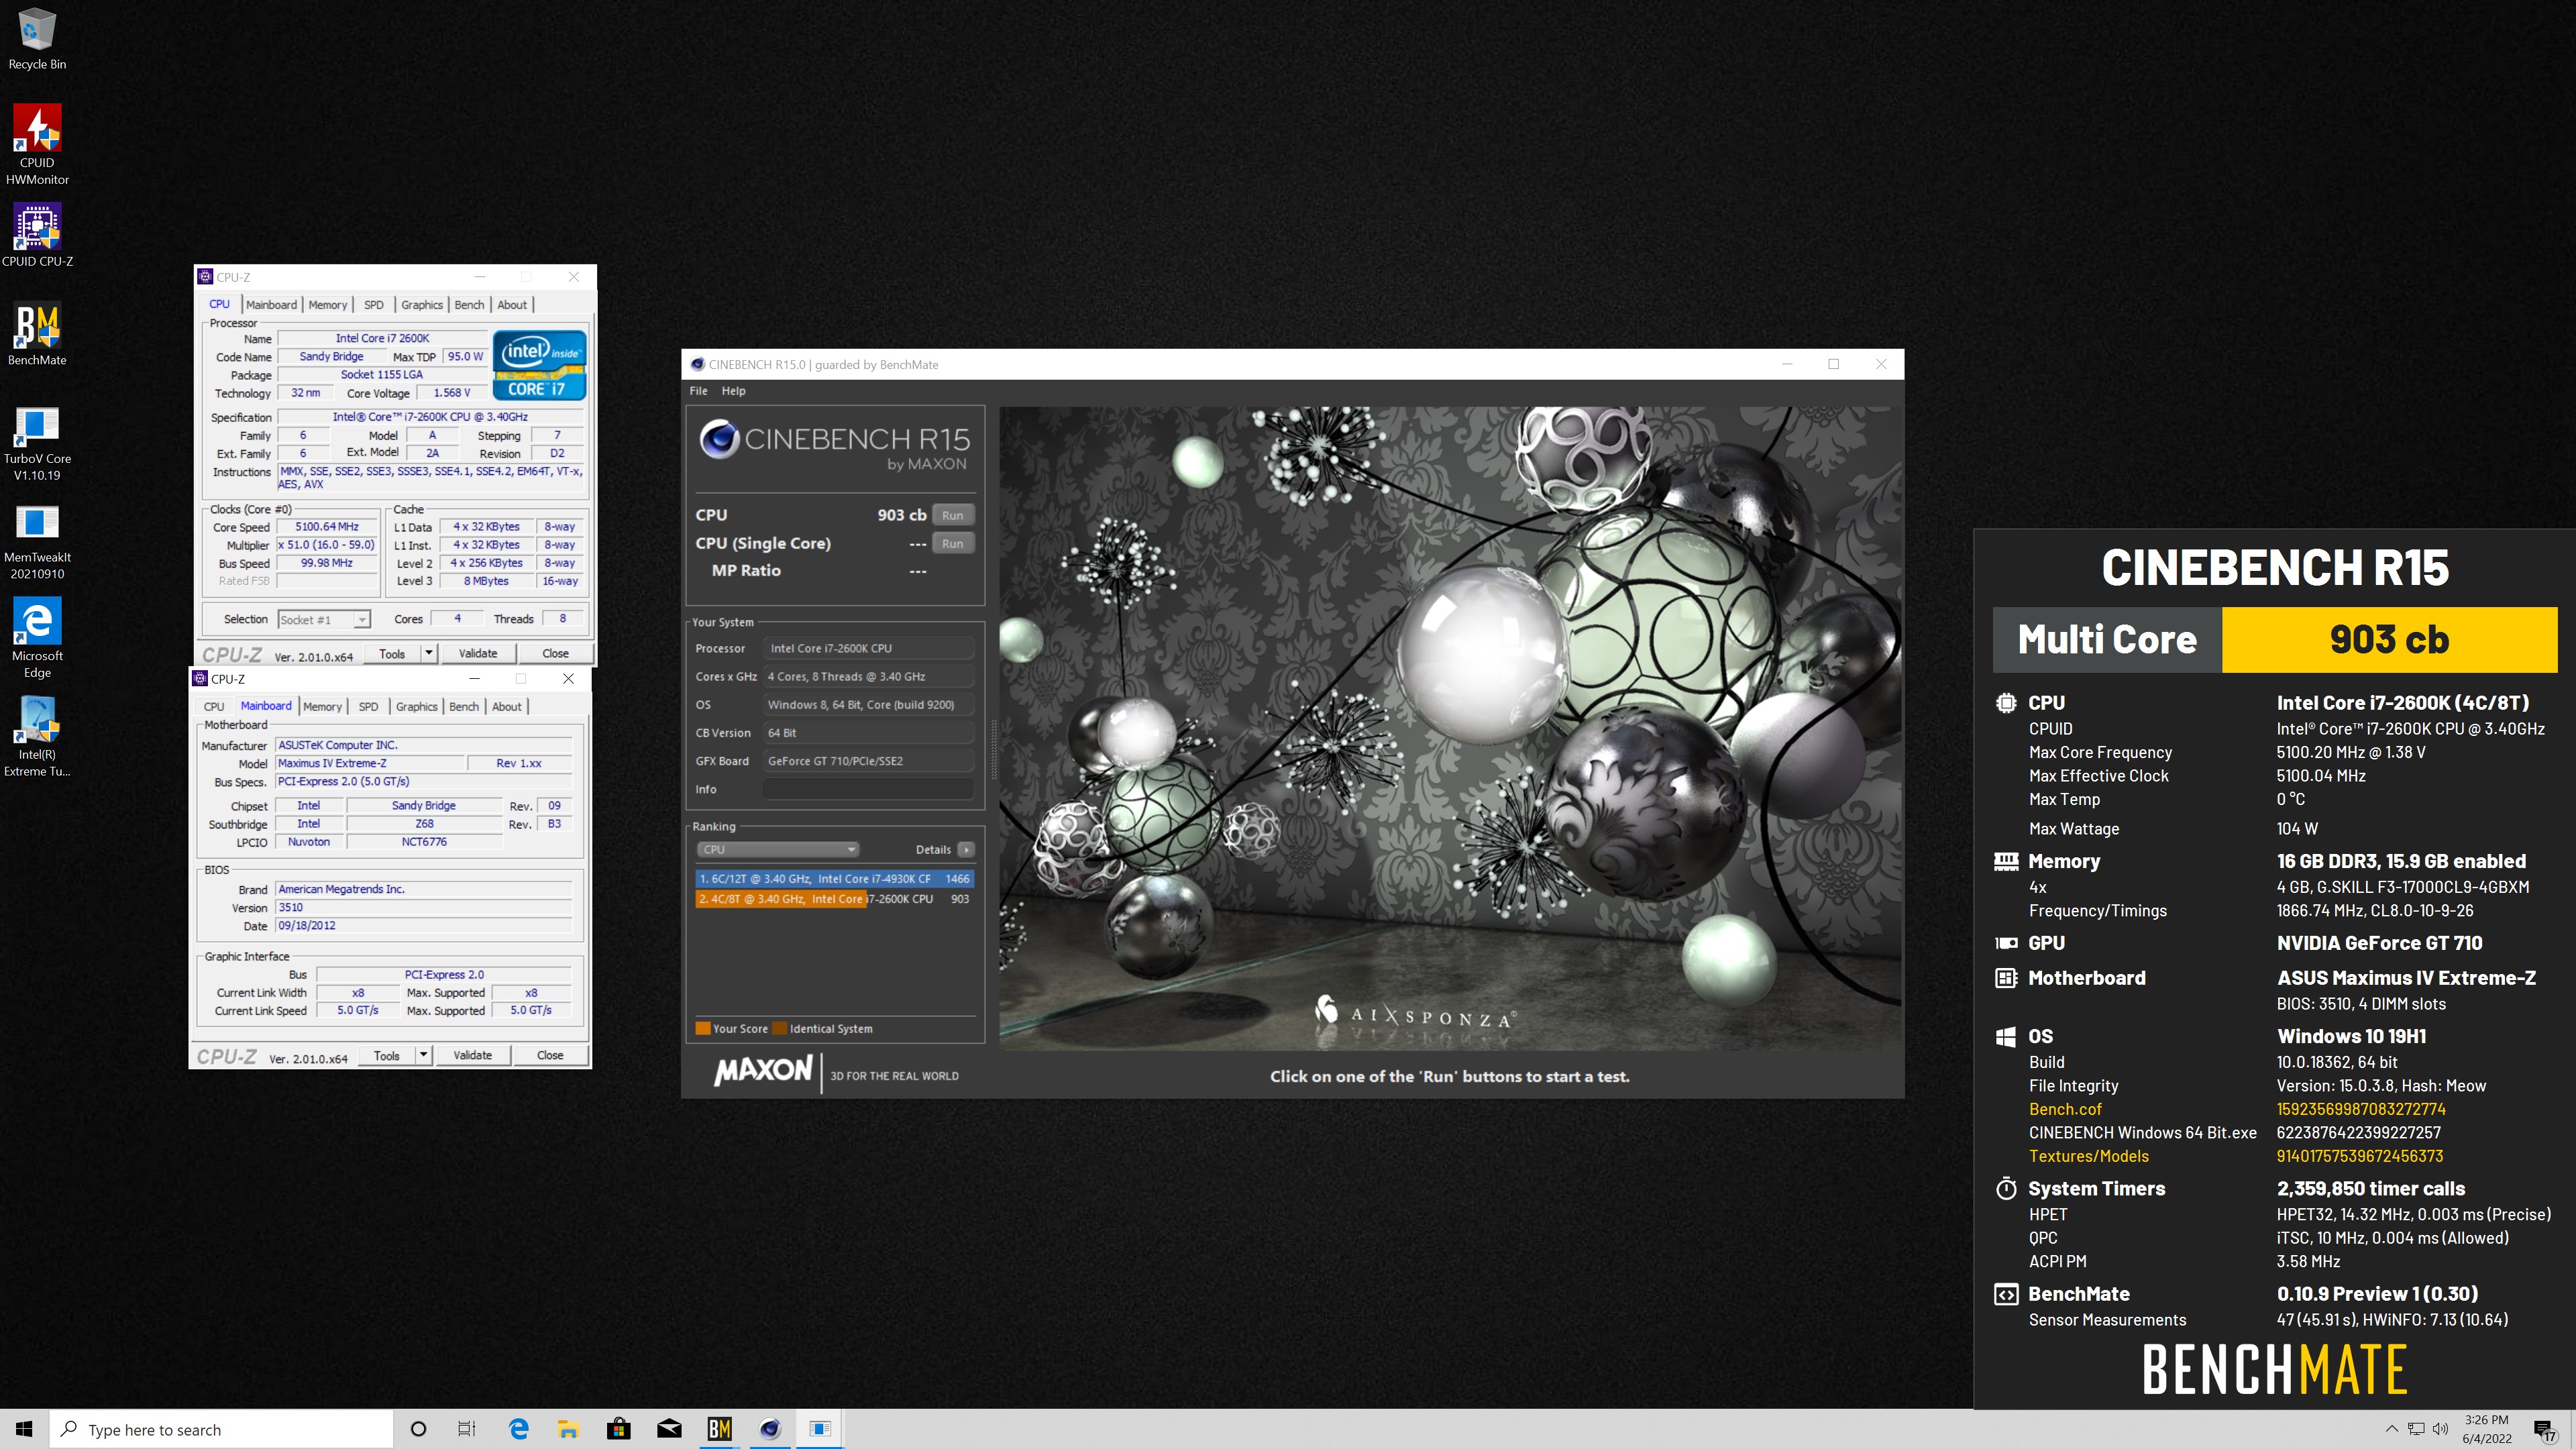Open Mail app from the taskbar
The height and width of the screenshot is (1449, 2576).
click(669, 1429)
